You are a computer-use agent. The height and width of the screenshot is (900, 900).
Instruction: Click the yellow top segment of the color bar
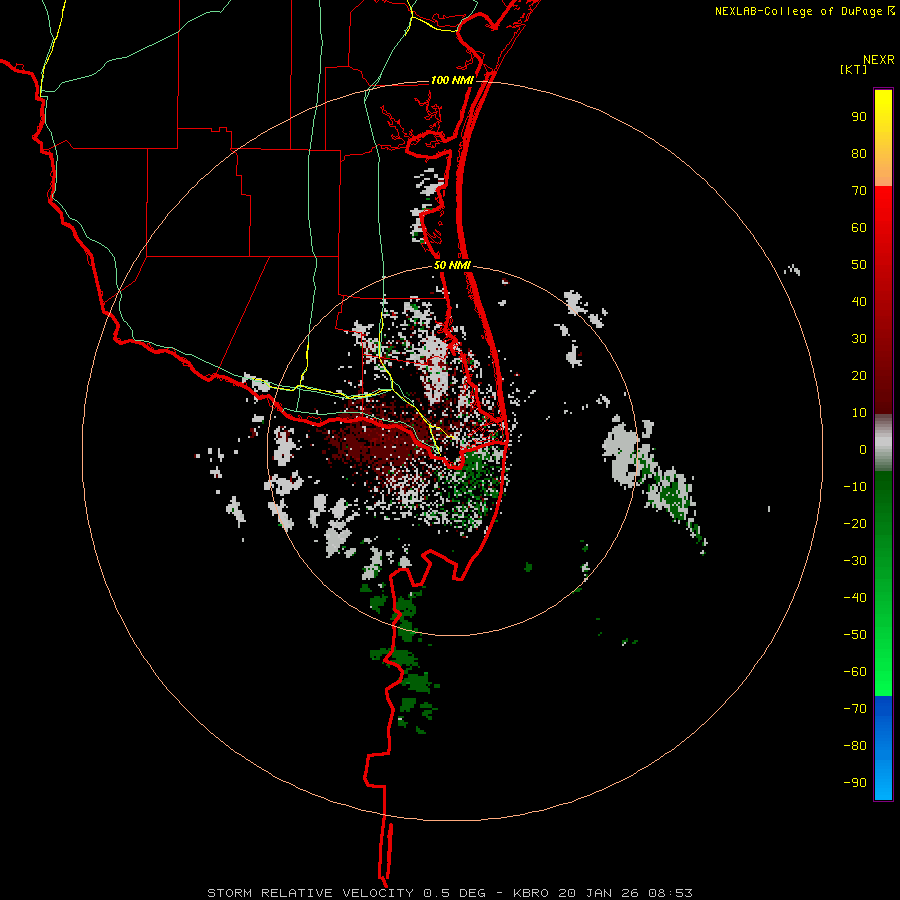coord(883,138)
